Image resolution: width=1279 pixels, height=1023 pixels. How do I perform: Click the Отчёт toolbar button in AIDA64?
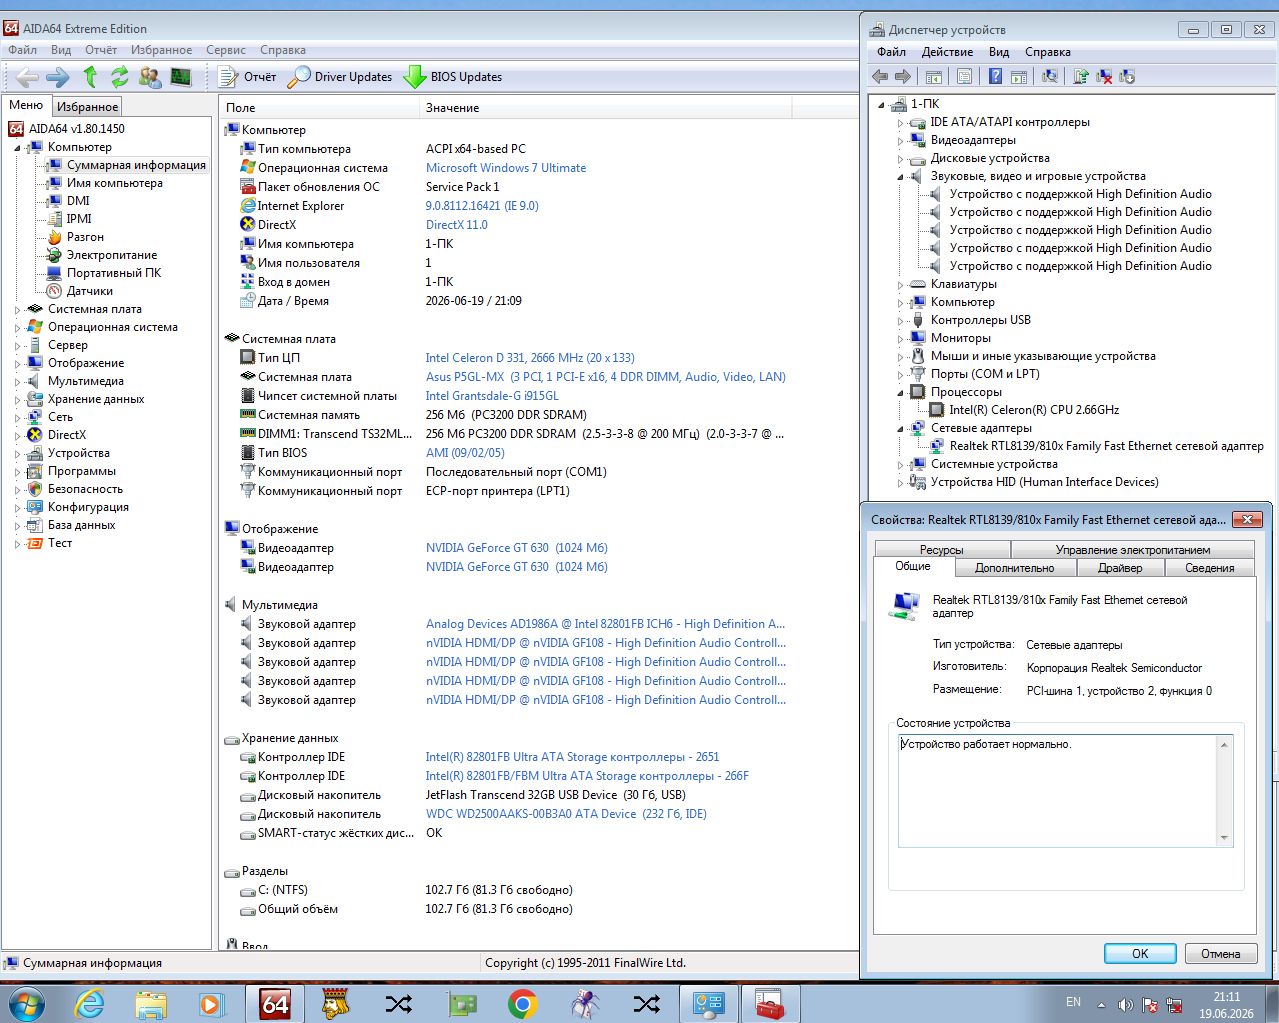(x=247, y=77)
